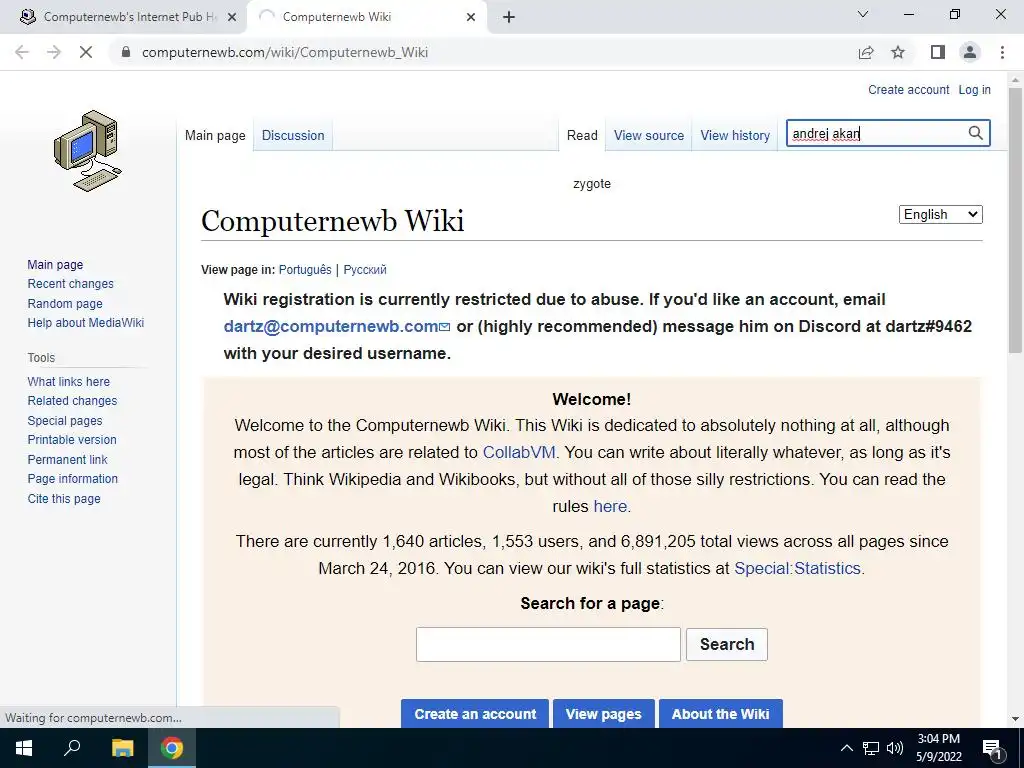Open the notification center

point(992,748)
